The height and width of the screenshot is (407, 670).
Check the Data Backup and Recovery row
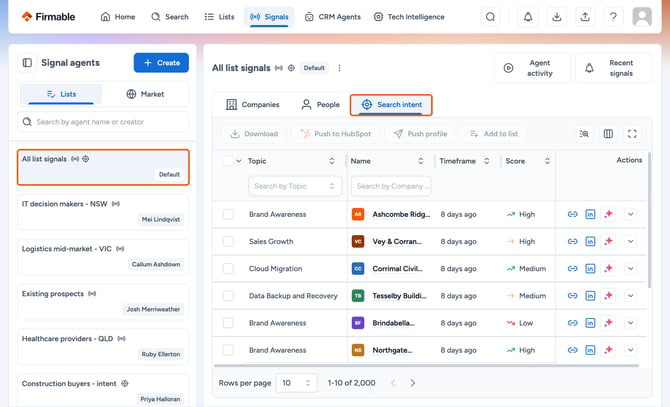coord(228,296)
